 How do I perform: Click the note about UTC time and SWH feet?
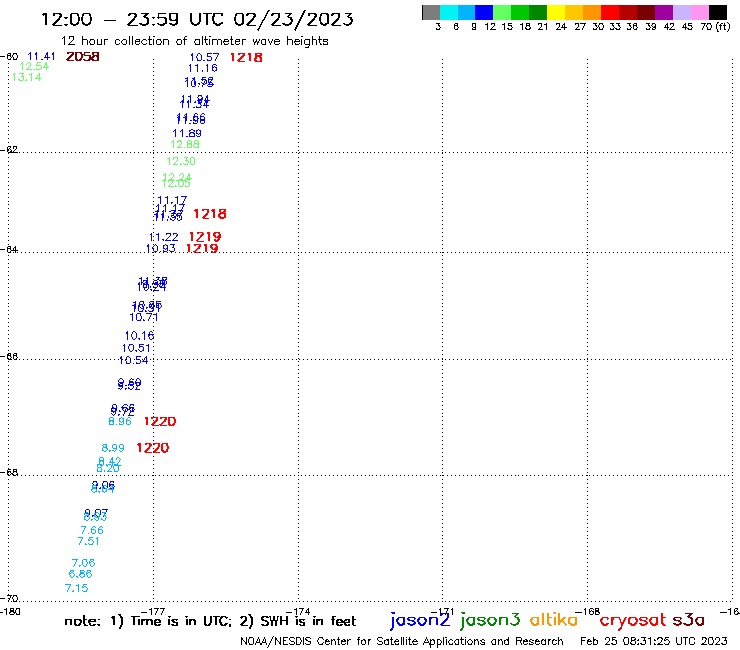[210, 621]
